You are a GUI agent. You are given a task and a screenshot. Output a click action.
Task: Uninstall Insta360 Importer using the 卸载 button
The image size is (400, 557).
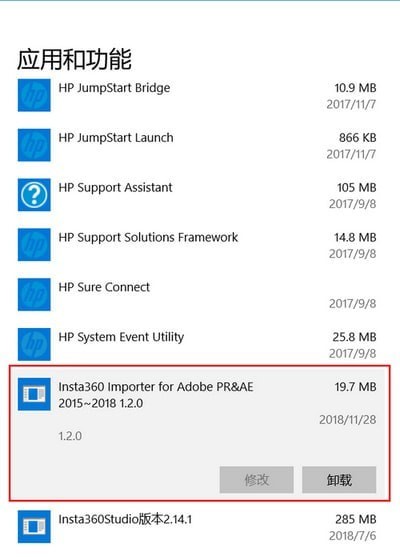pyautogui.click(x=339, y=480)
